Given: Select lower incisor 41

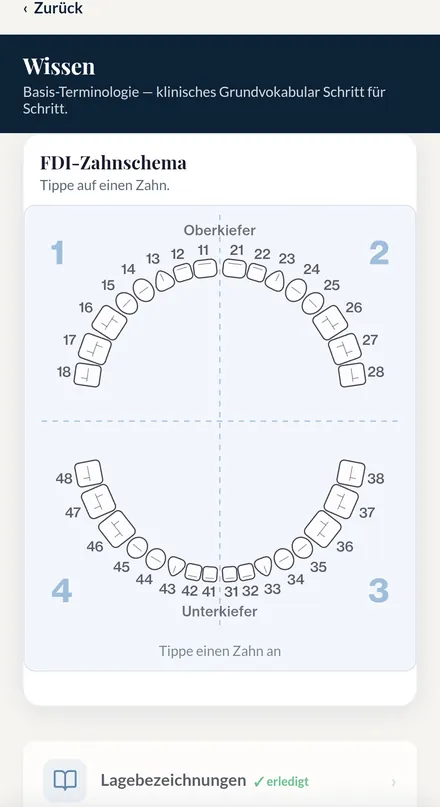Looking at the screenshot, I should (209, 574).
